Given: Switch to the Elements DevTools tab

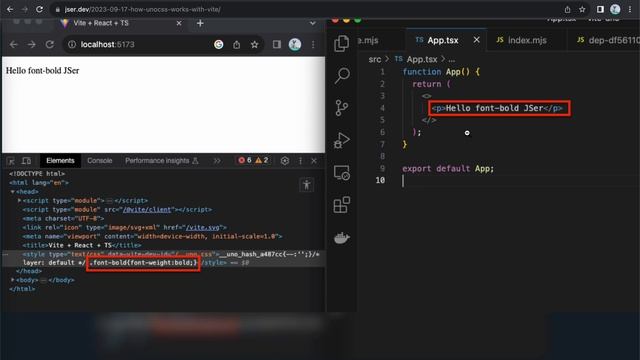Looking at the screenshot, I should click(60, 161).
